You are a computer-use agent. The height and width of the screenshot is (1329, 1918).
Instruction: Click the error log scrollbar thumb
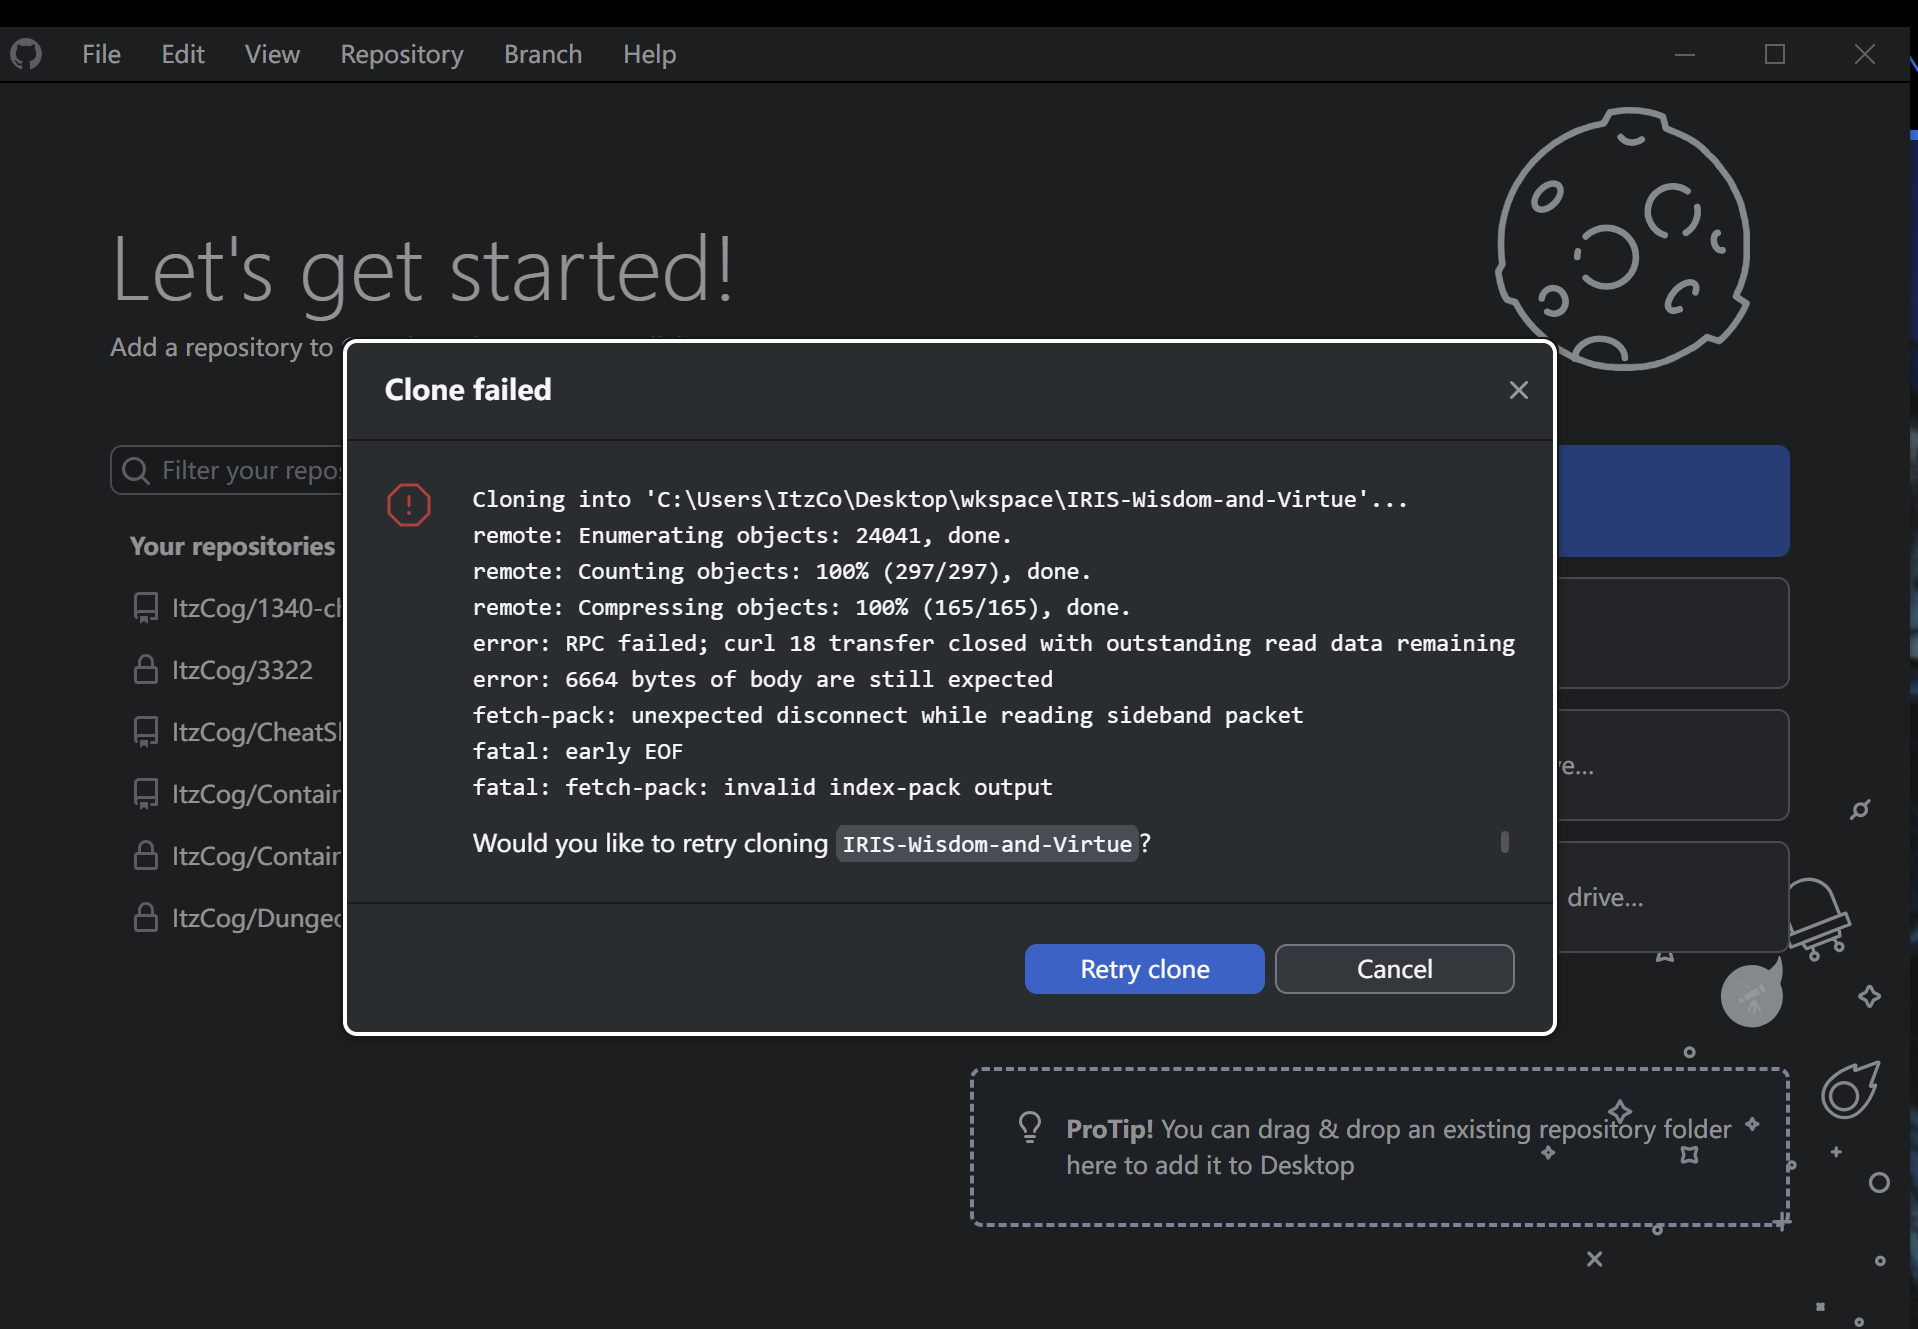1504,842
